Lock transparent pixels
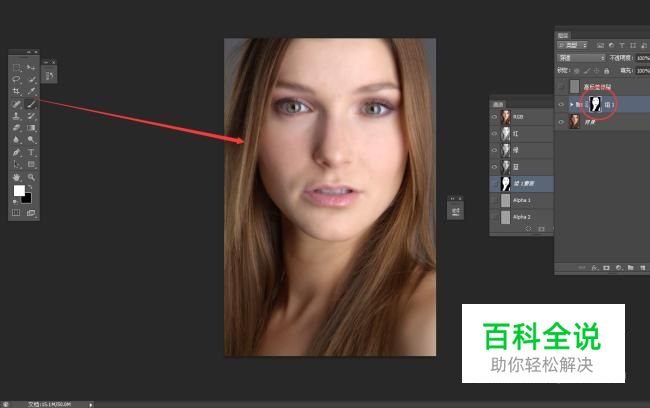Image resolution: width=650 pixels, height=408 pixels. (x=577, y=71)
